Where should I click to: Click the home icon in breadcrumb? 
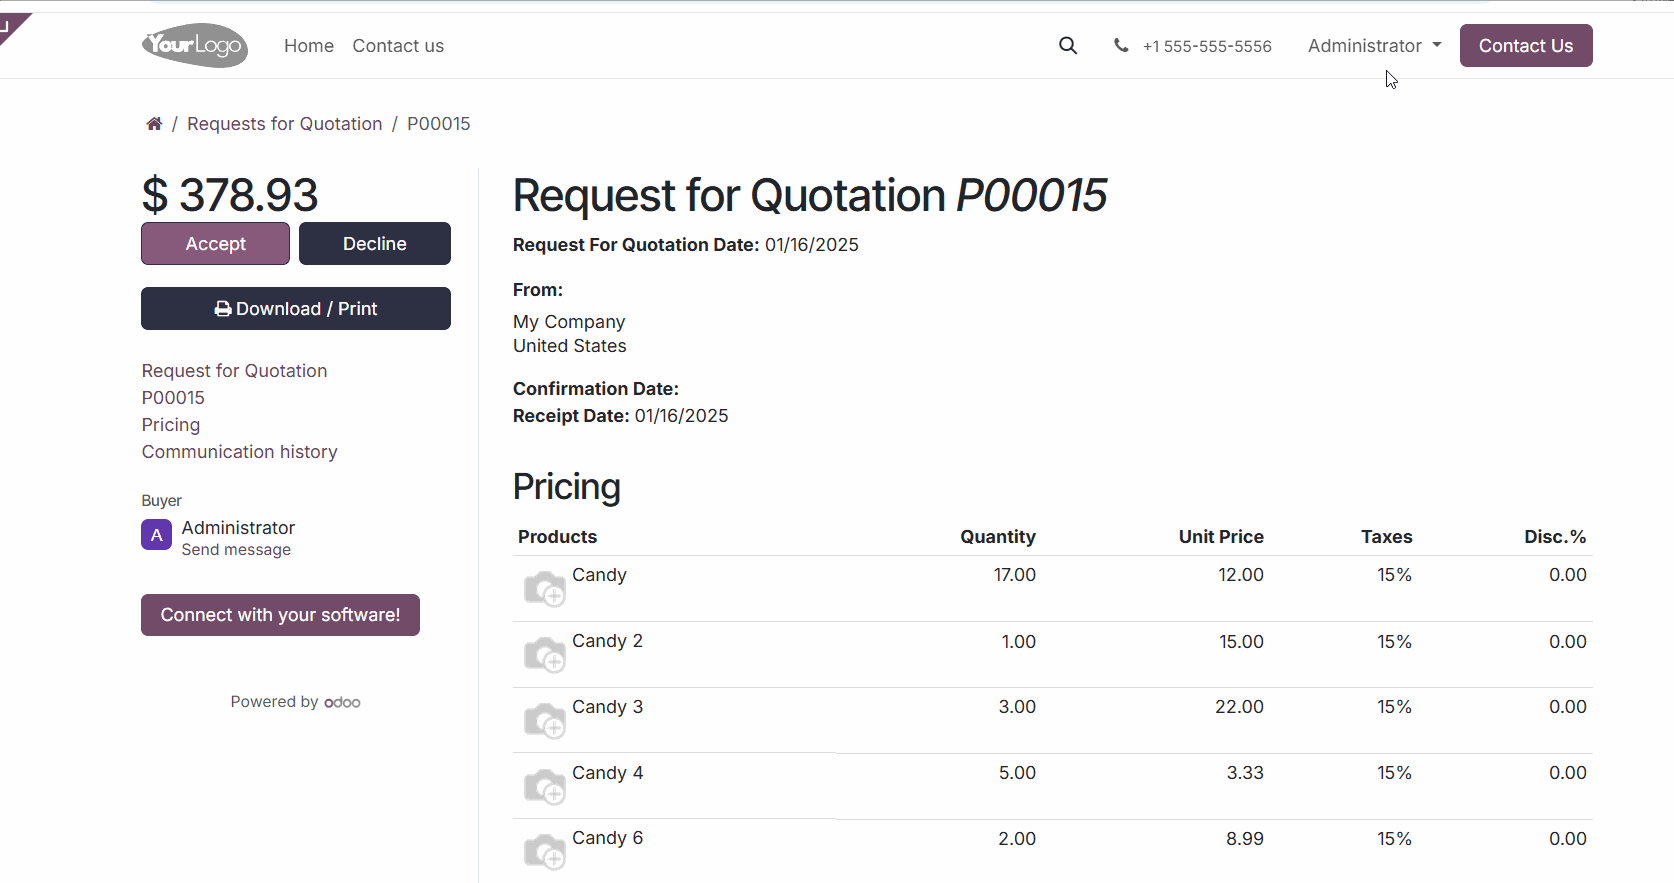154,124
